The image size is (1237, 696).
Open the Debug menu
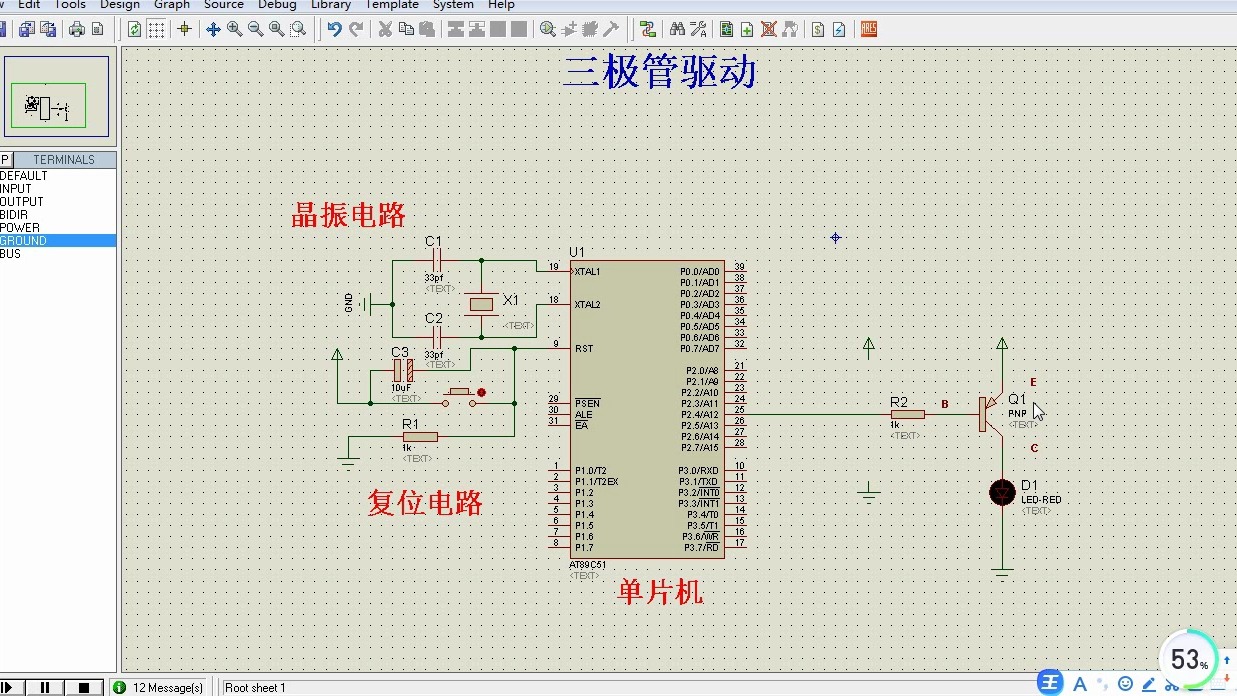click(277, 5)
